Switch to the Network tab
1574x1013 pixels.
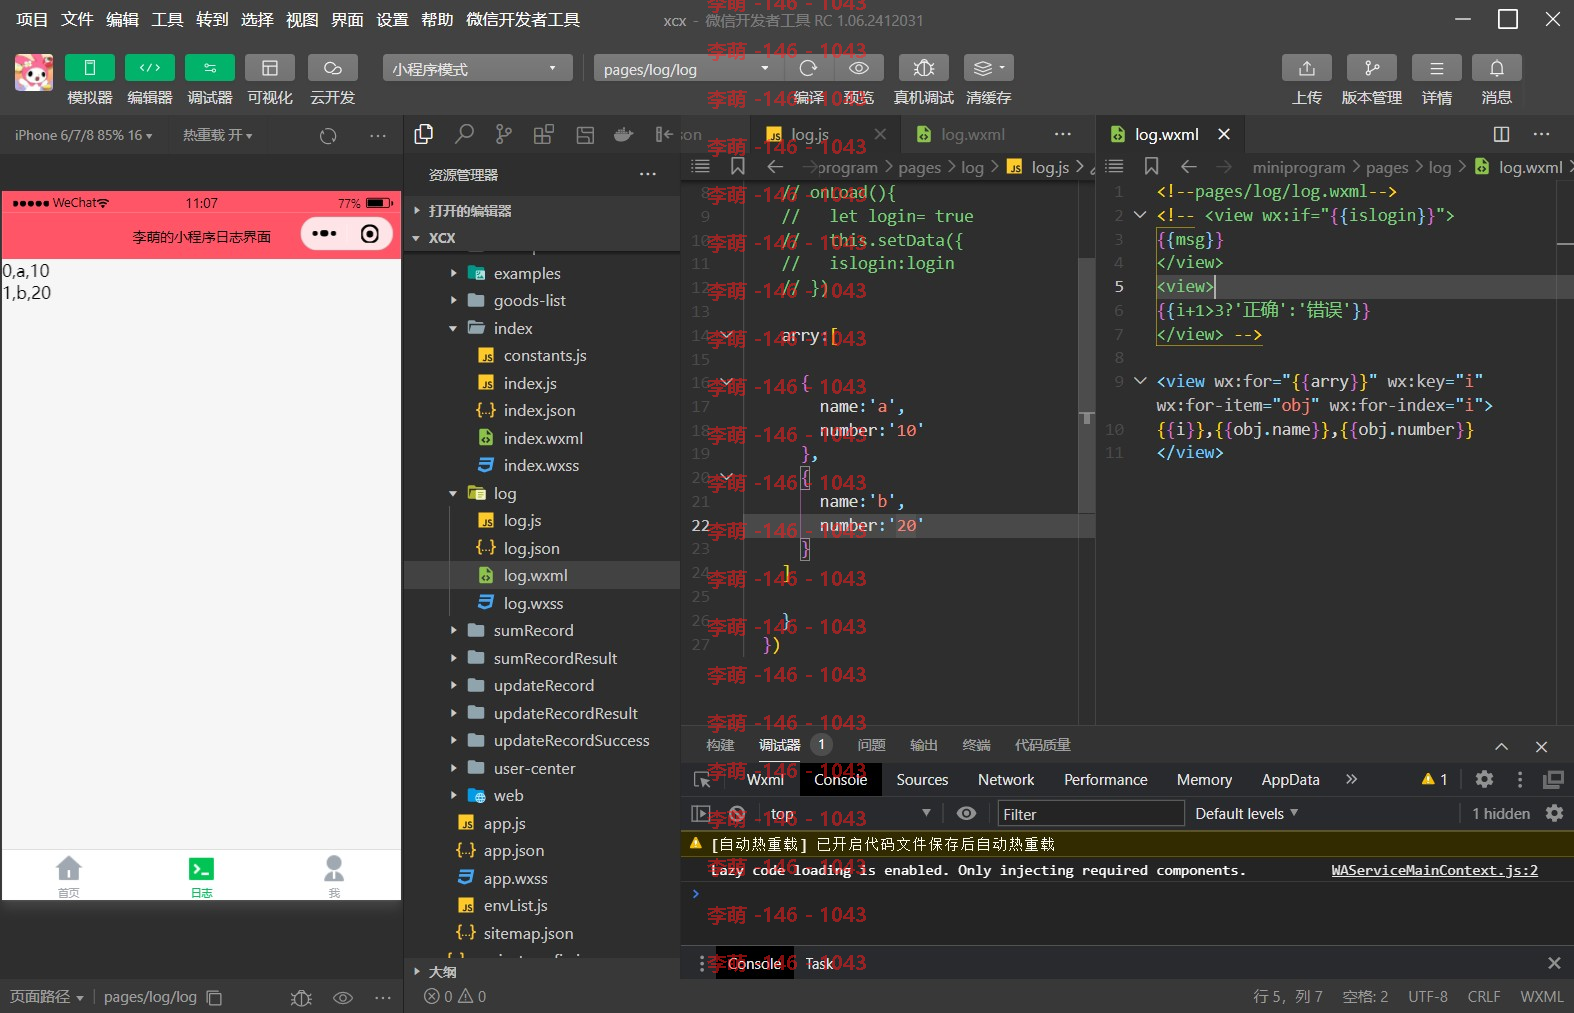point(1006,780)
